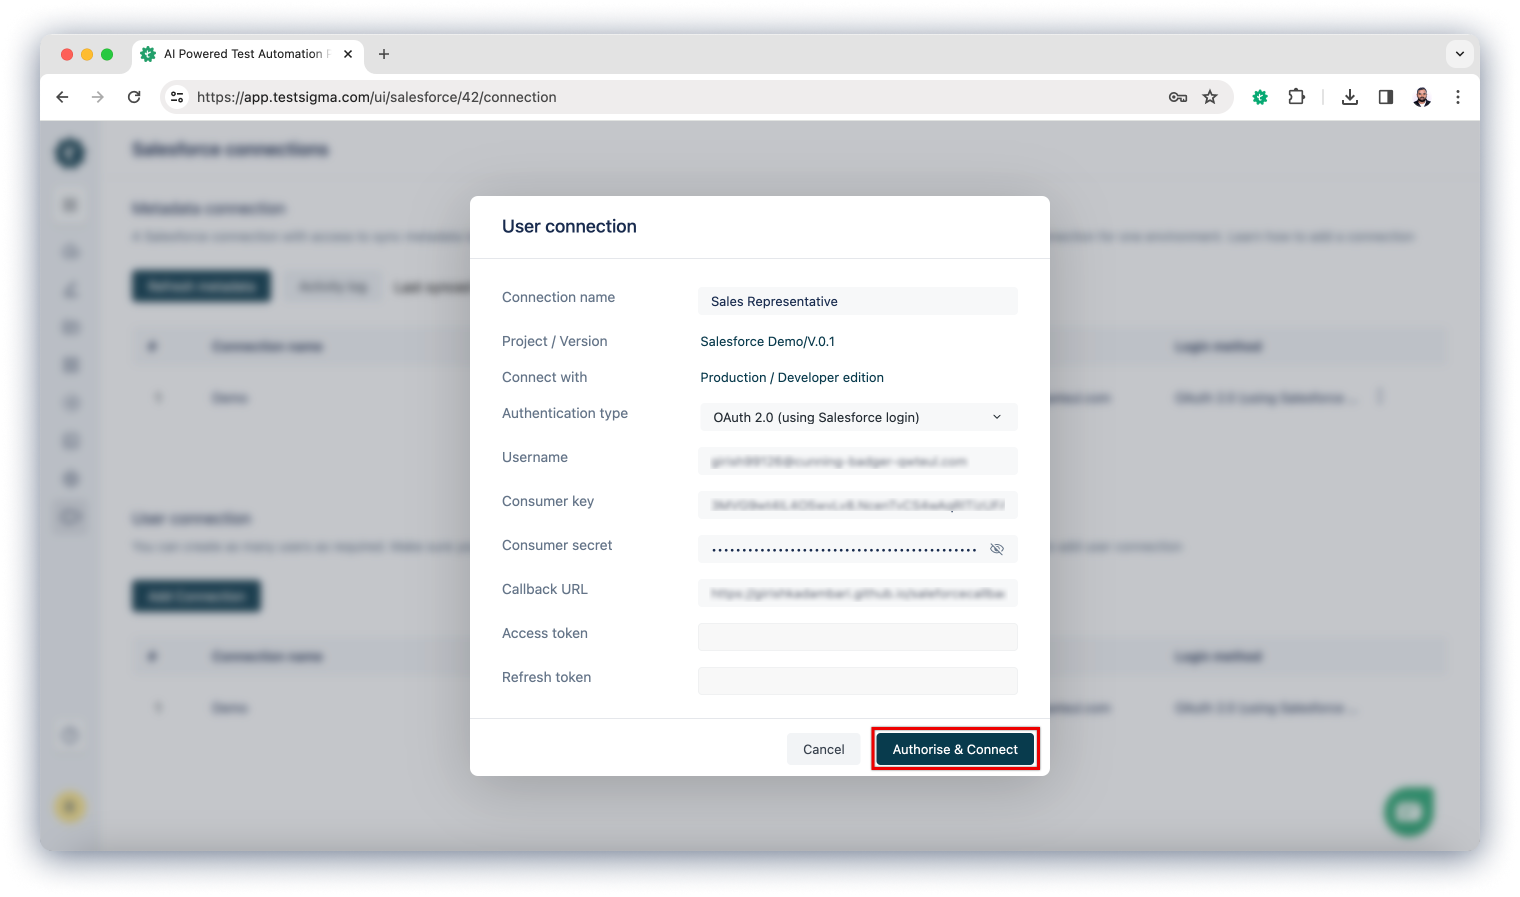Image resolution: width=1520 pixels, height=897 pixels.
Task: Click the Connection name label
Action: click(558, 297)
